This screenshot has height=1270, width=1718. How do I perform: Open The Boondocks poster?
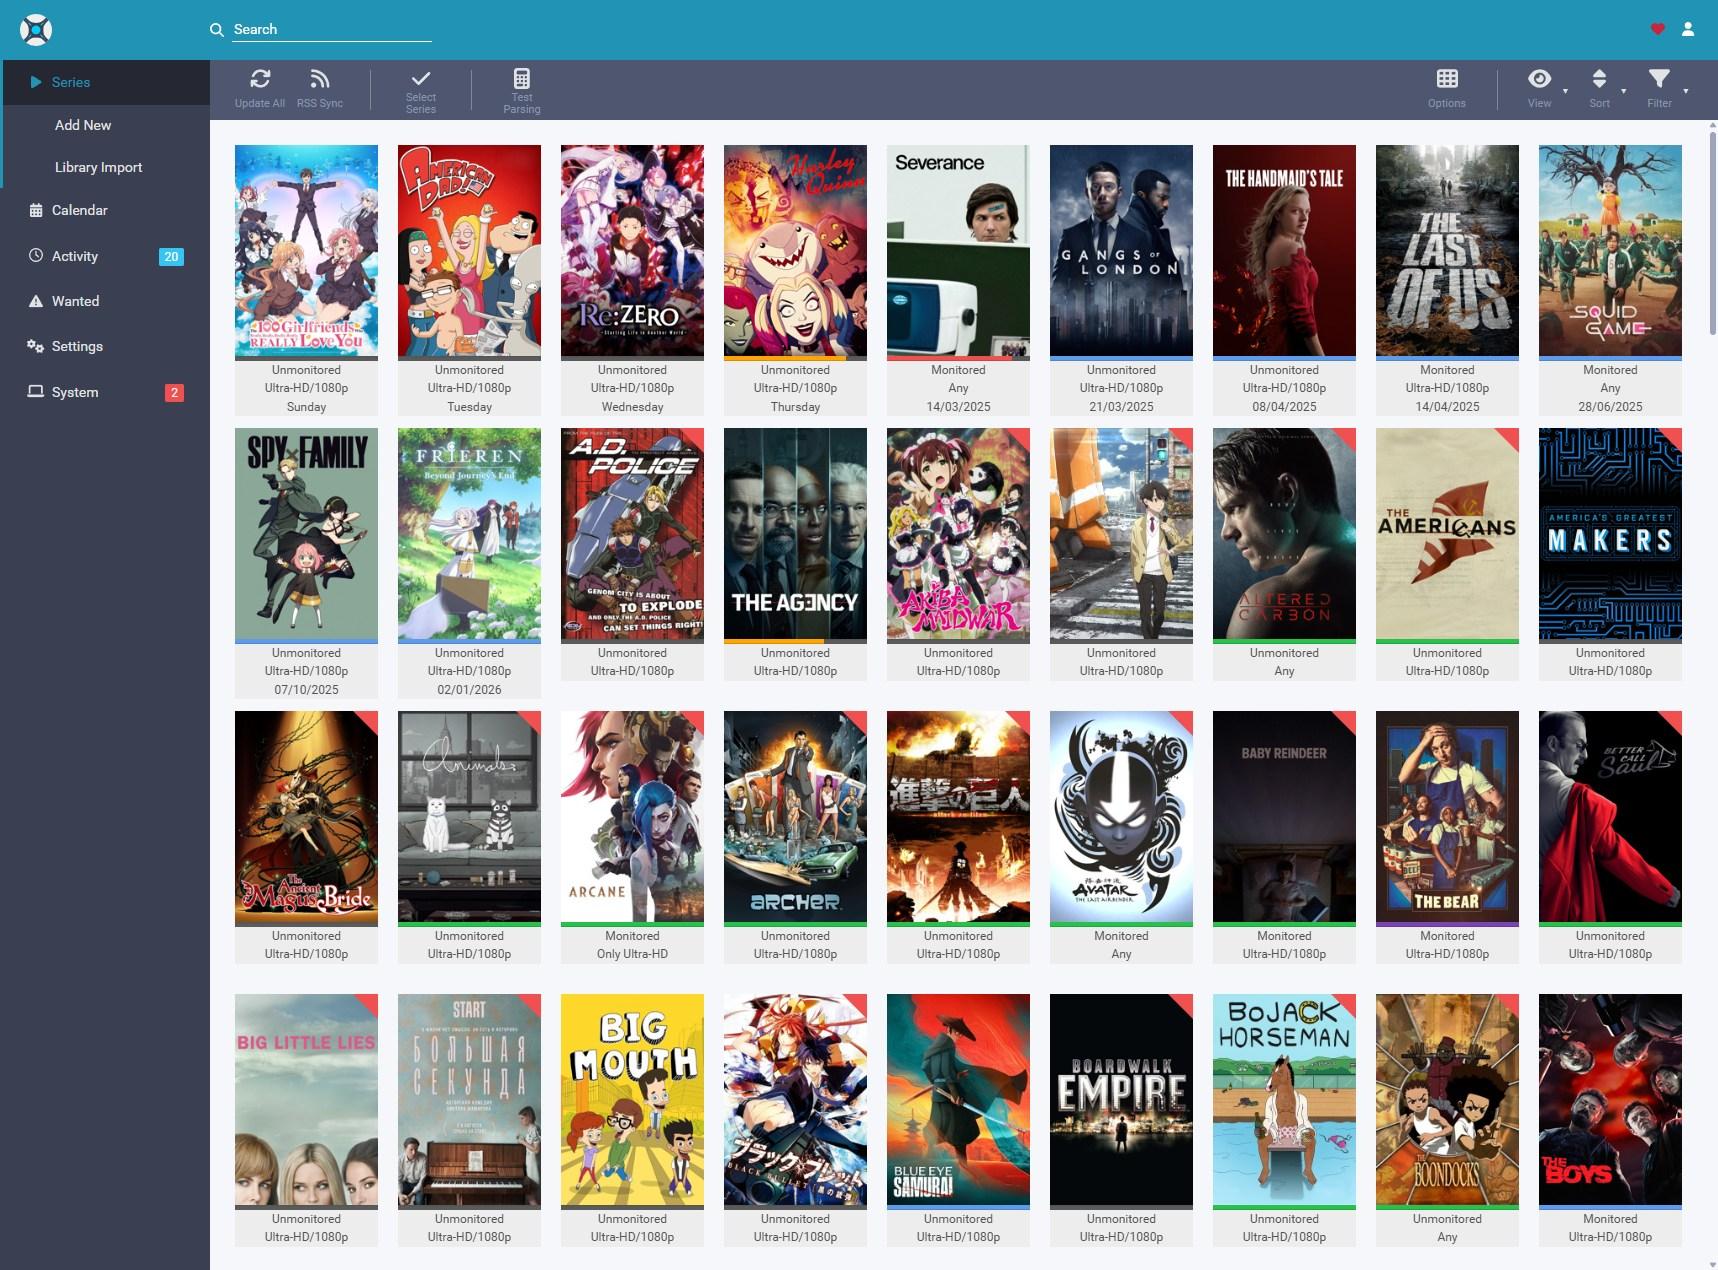1447,1099
